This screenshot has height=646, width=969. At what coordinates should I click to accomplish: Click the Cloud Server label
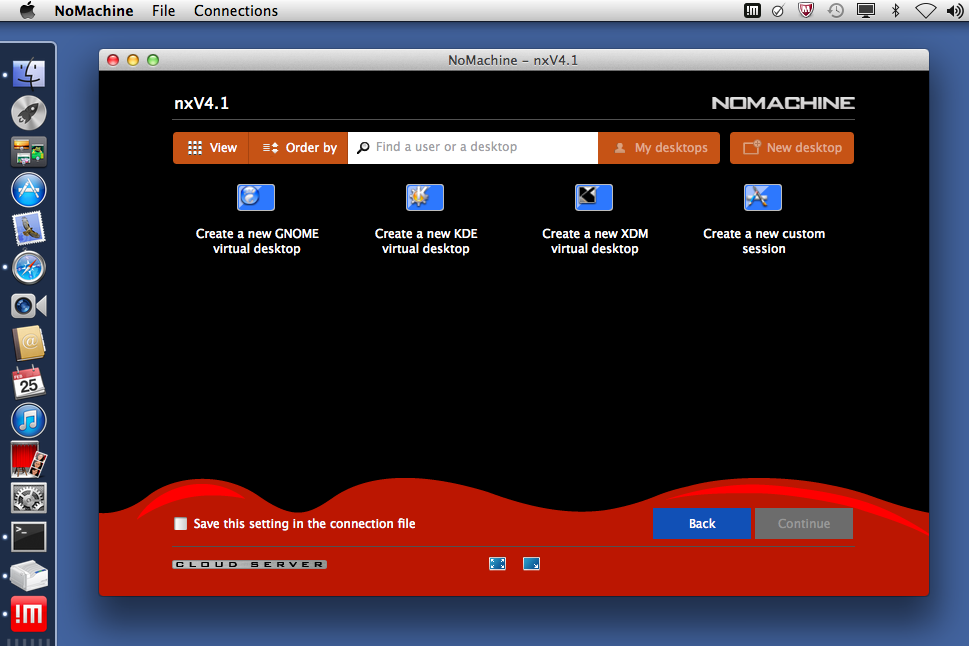[x=250, y=564]
